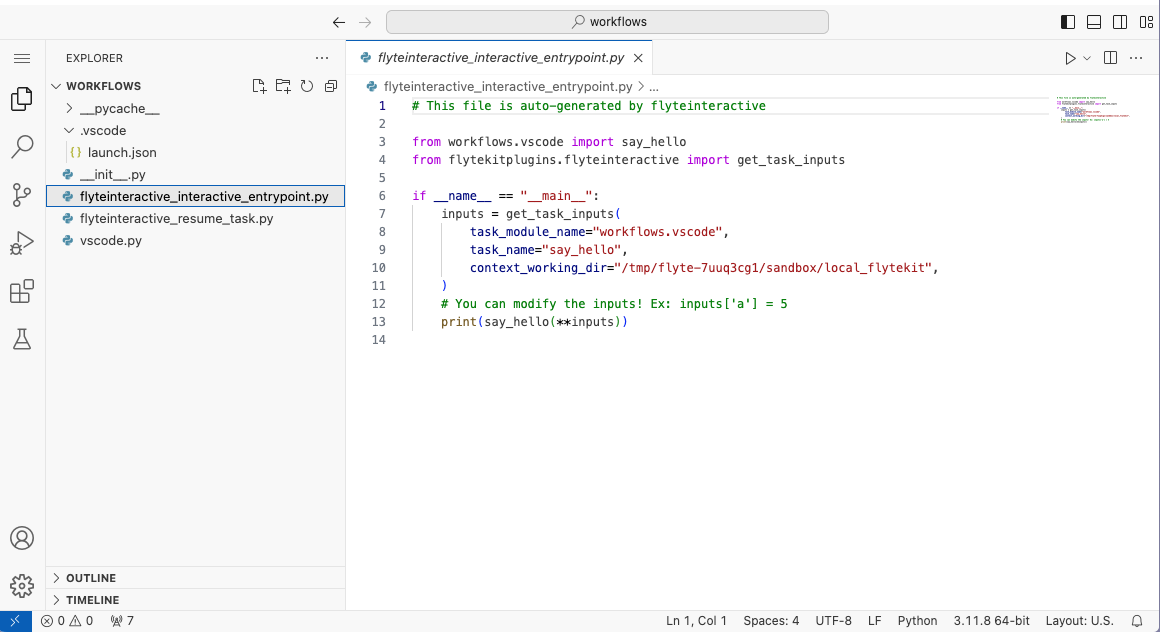Viewport: 1160px width, 632px height.
Task: Click the code minimap preview
Action: coord(1092,110)
